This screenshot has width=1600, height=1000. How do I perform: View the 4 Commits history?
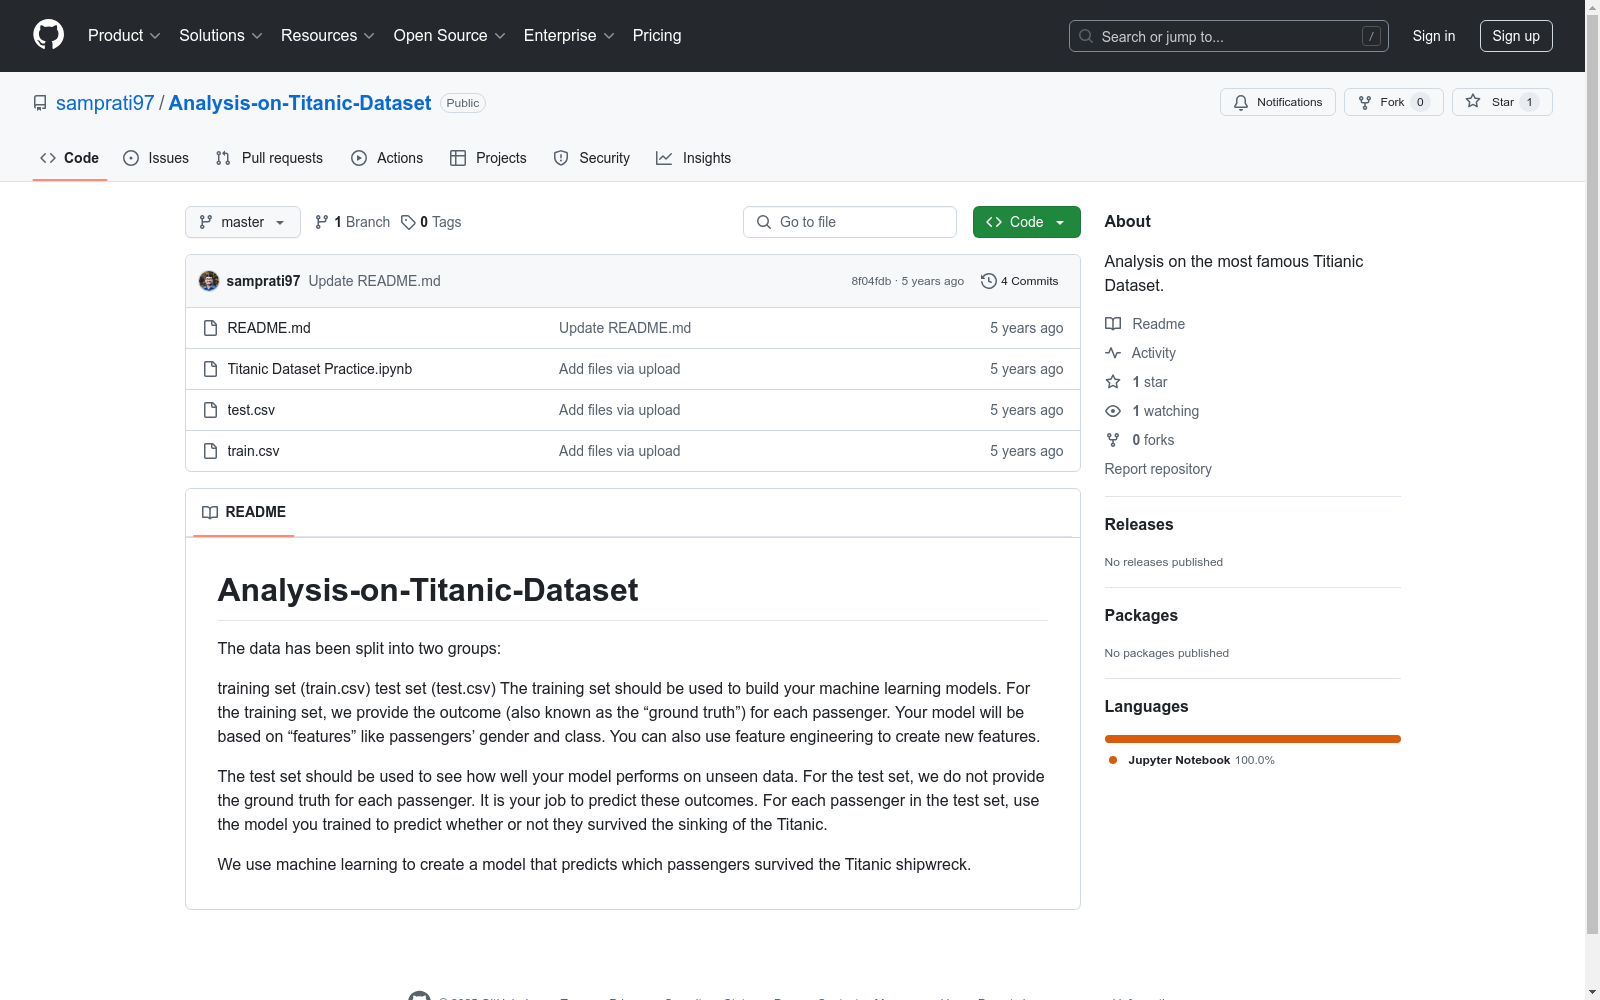point(1020,281)
